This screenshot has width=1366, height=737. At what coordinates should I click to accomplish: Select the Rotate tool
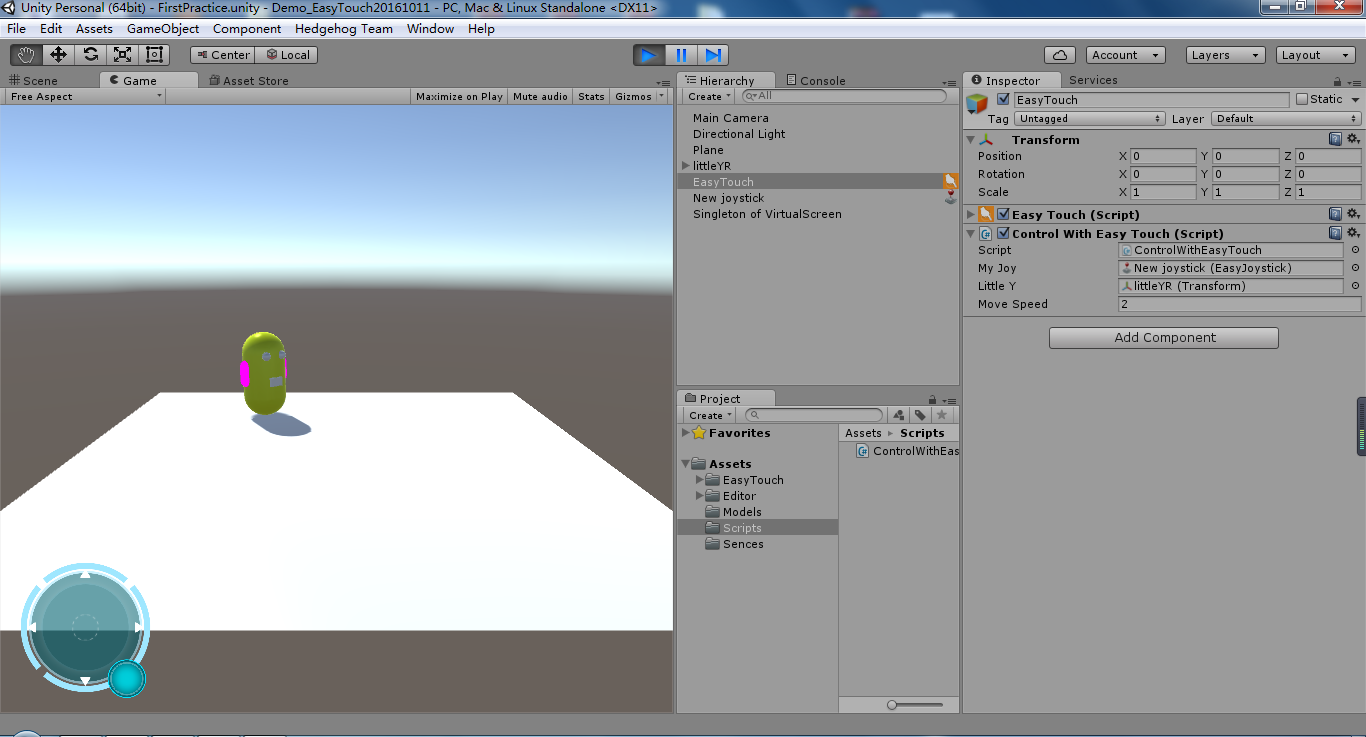[91, 54]
